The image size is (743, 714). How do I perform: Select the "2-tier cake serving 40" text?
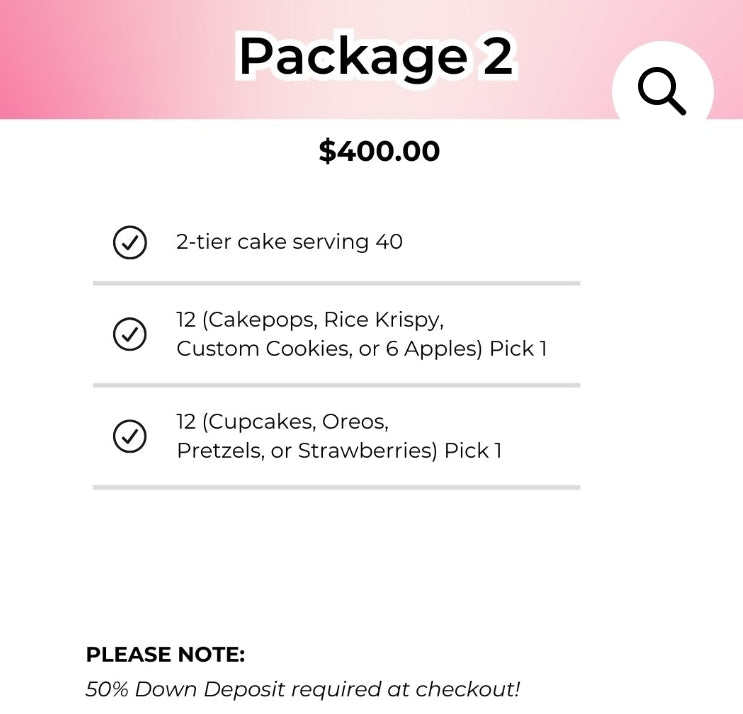pos(289,242)
